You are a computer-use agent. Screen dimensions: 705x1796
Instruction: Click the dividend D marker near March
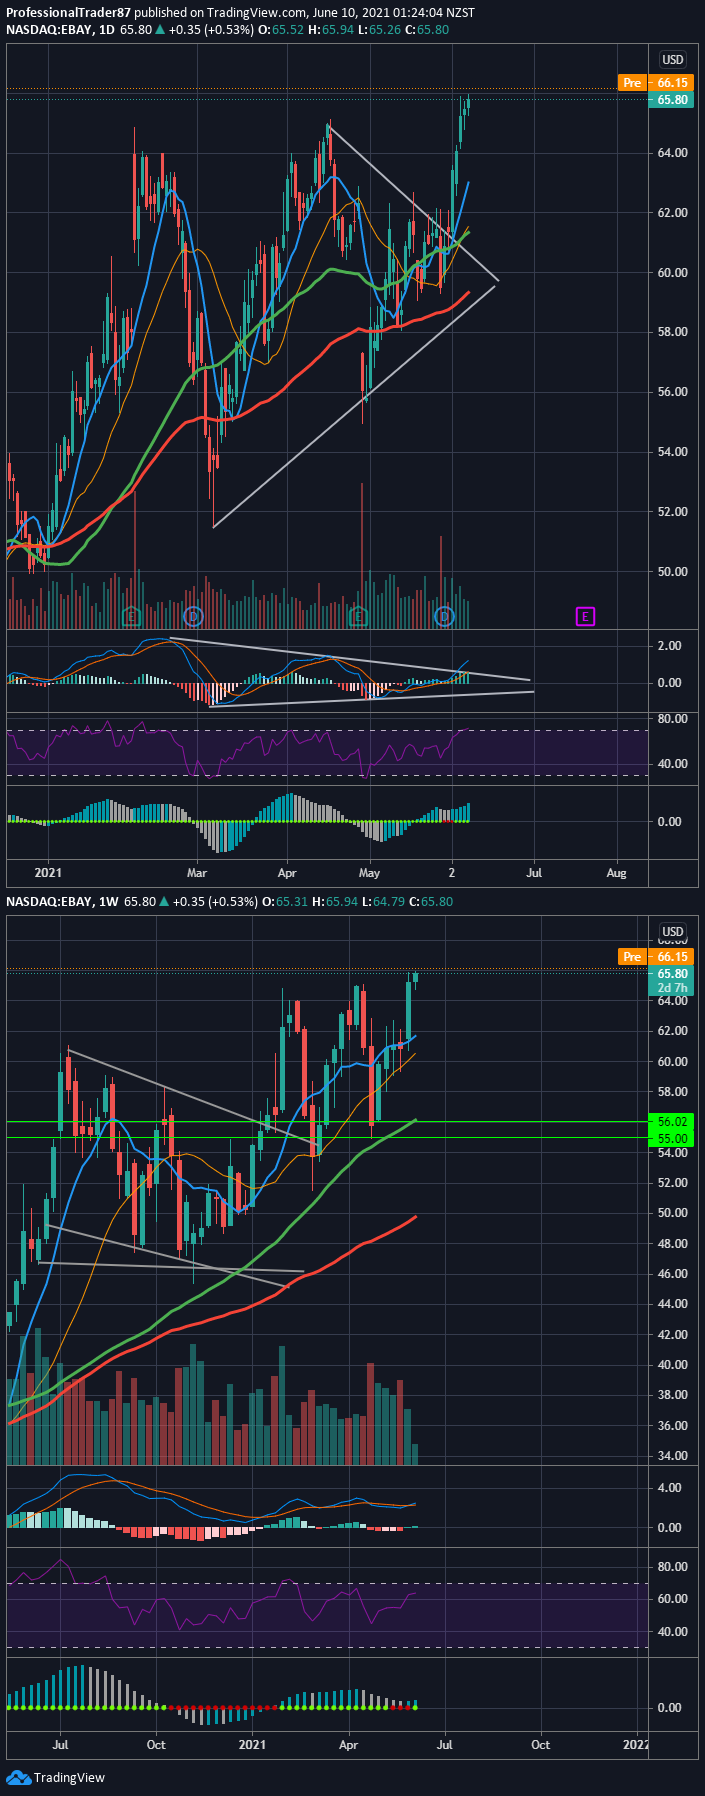[194, 616]
